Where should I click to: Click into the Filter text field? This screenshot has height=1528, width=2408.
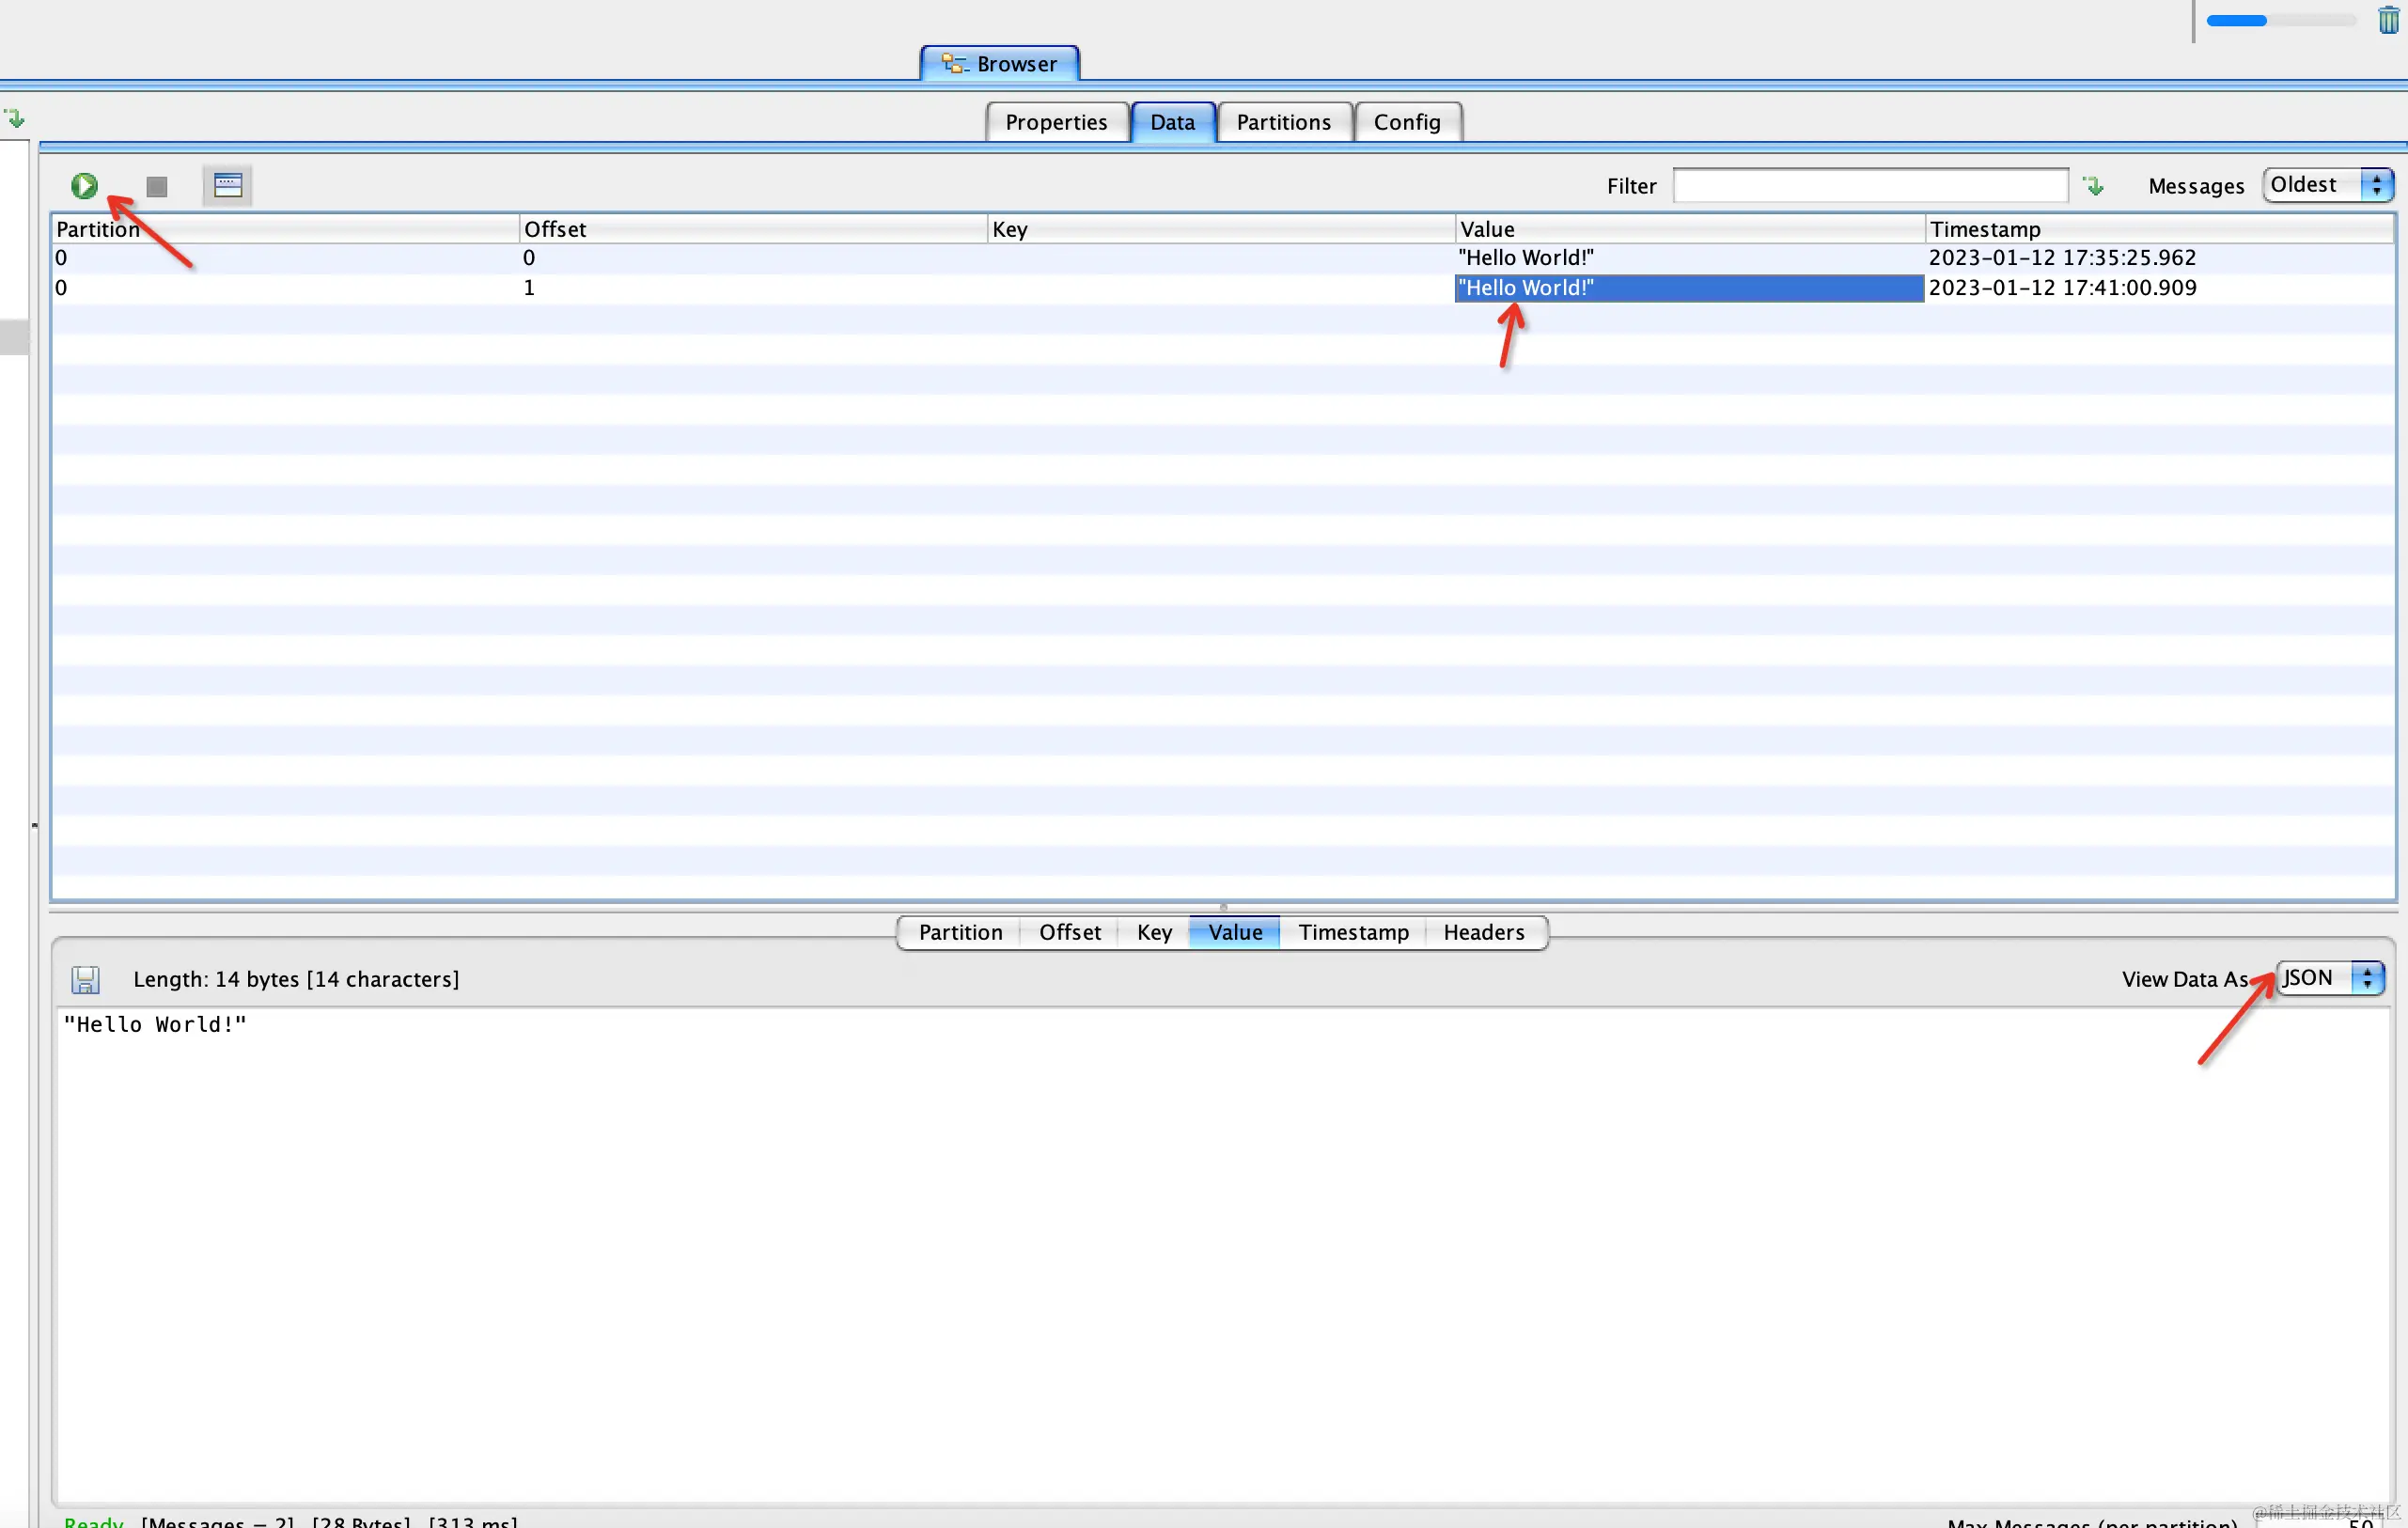pyautogui.click(x=1870, y=186)
